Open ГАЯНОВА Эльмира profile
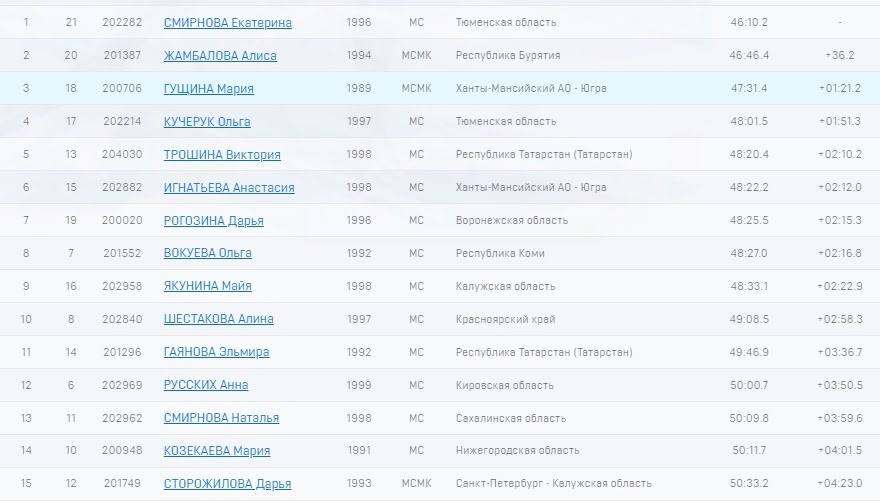Screen dimensions: 880x501 (x=216, y=352)
